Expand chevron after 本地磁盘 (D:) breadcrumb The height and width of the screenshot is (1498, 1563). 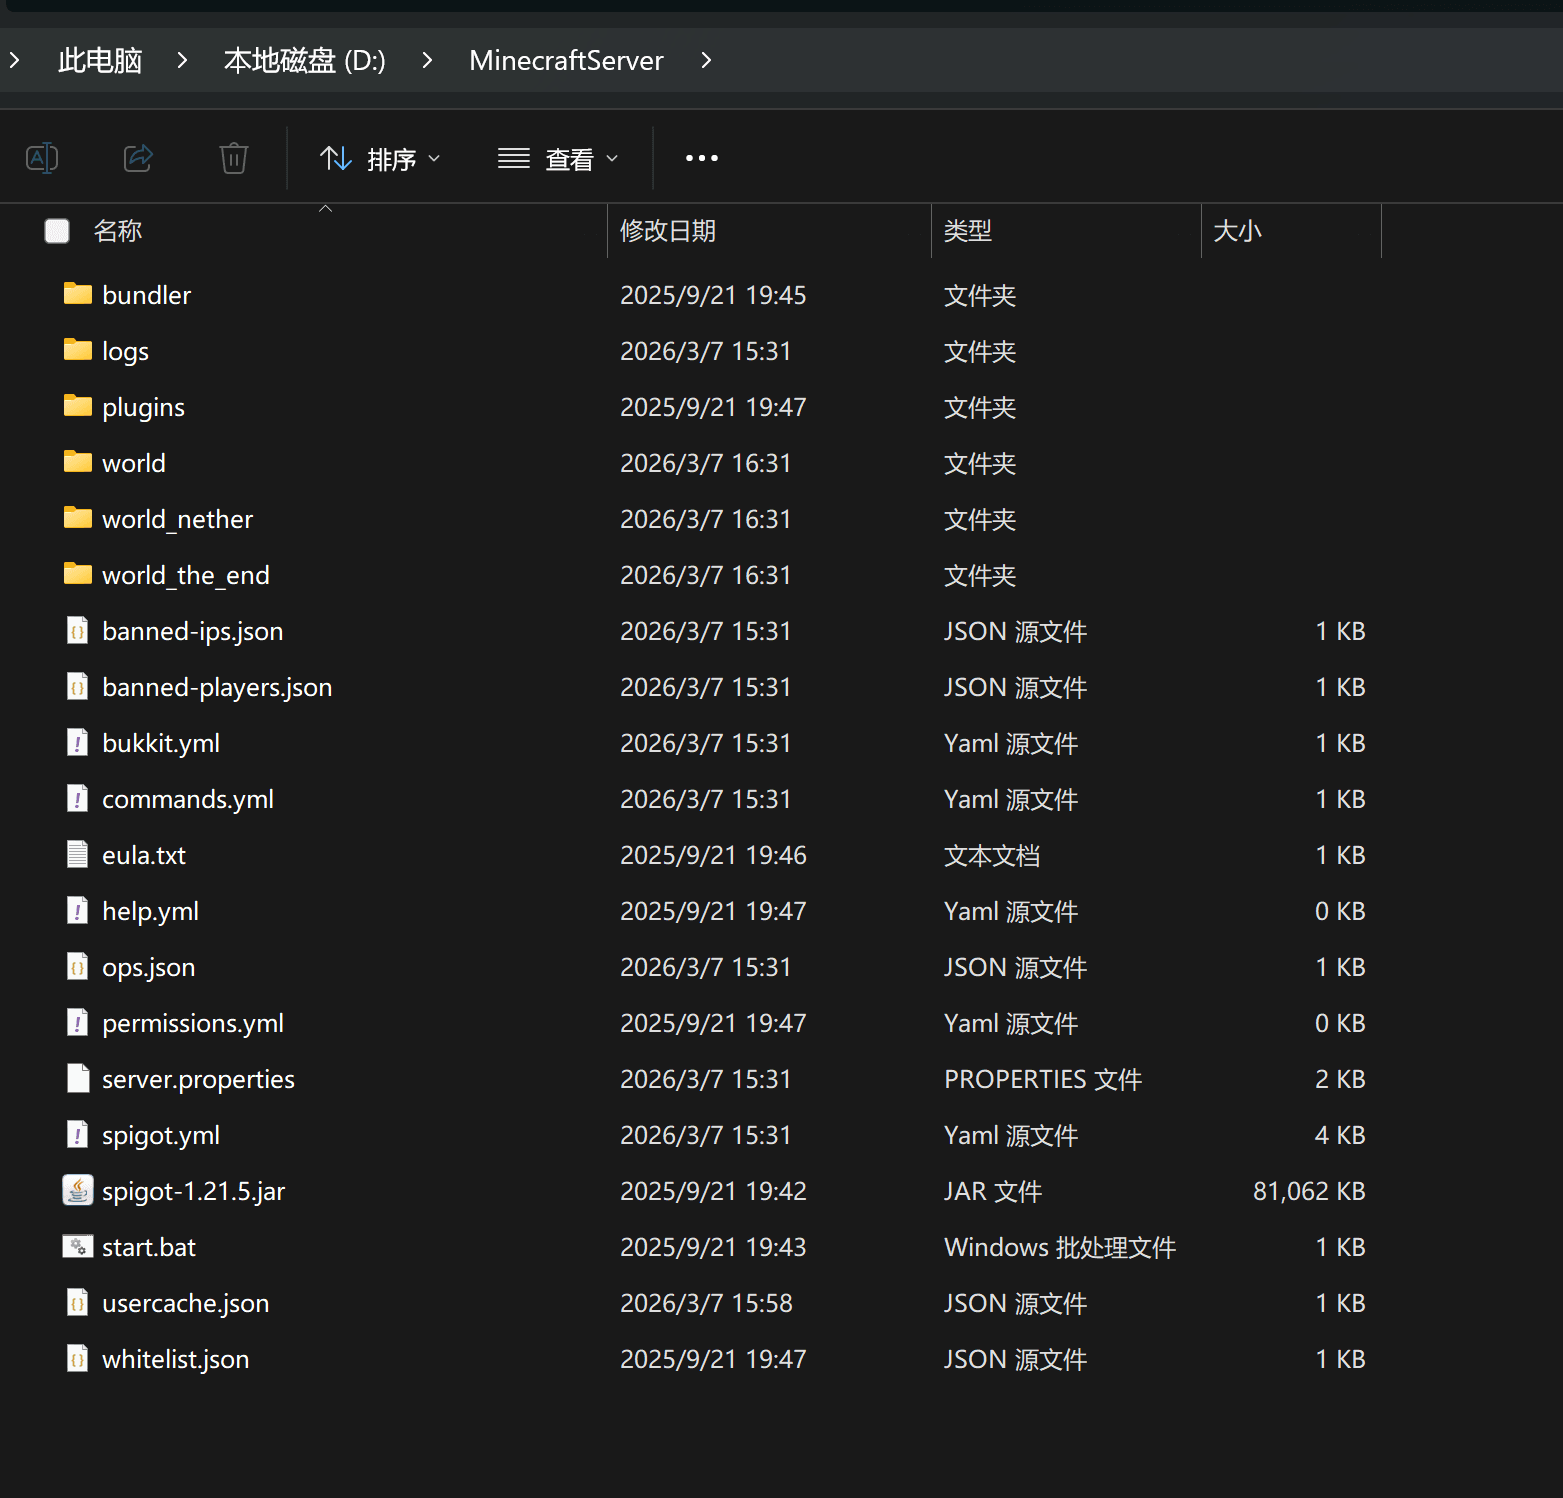point(427,61)
